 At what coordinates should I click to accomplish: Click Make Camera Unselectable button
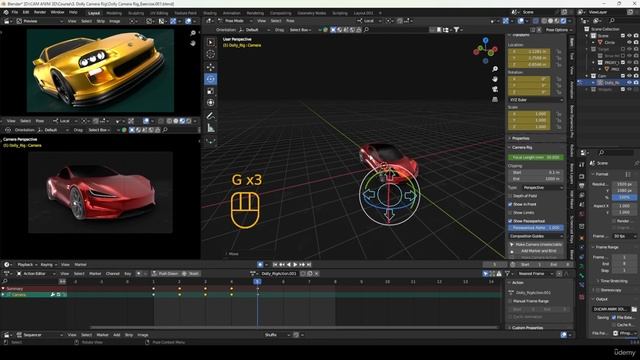pos(536,244)
